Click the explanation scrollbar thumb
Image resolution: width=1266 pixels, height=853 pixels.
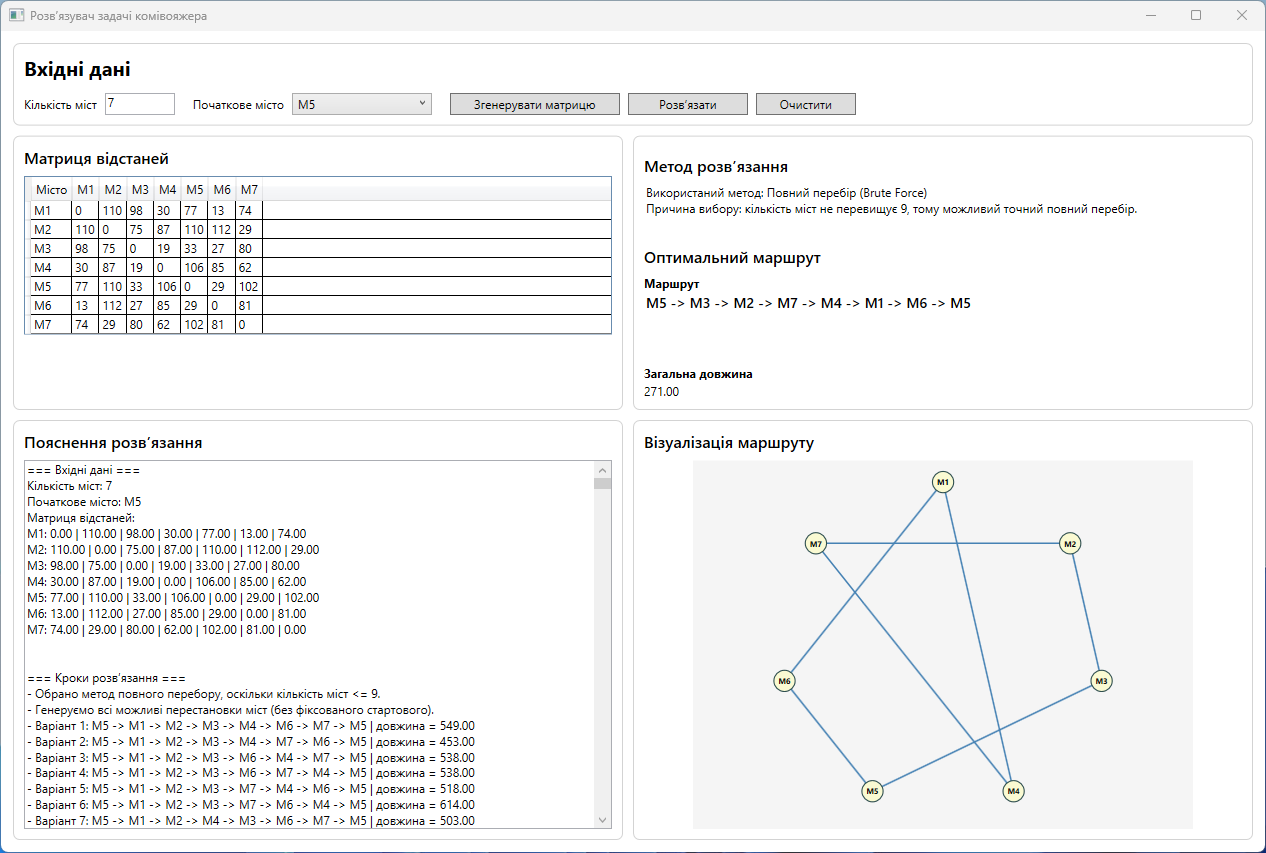click(602, 483)
